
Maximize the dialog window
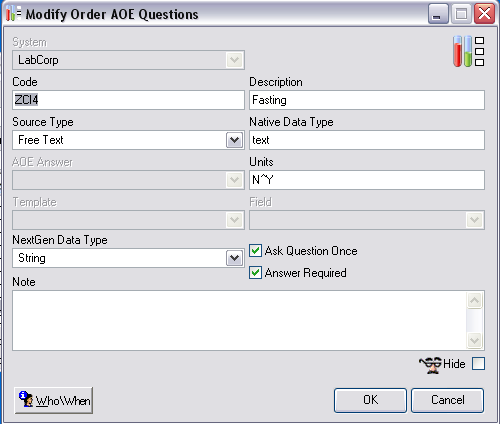coord(461,14)
